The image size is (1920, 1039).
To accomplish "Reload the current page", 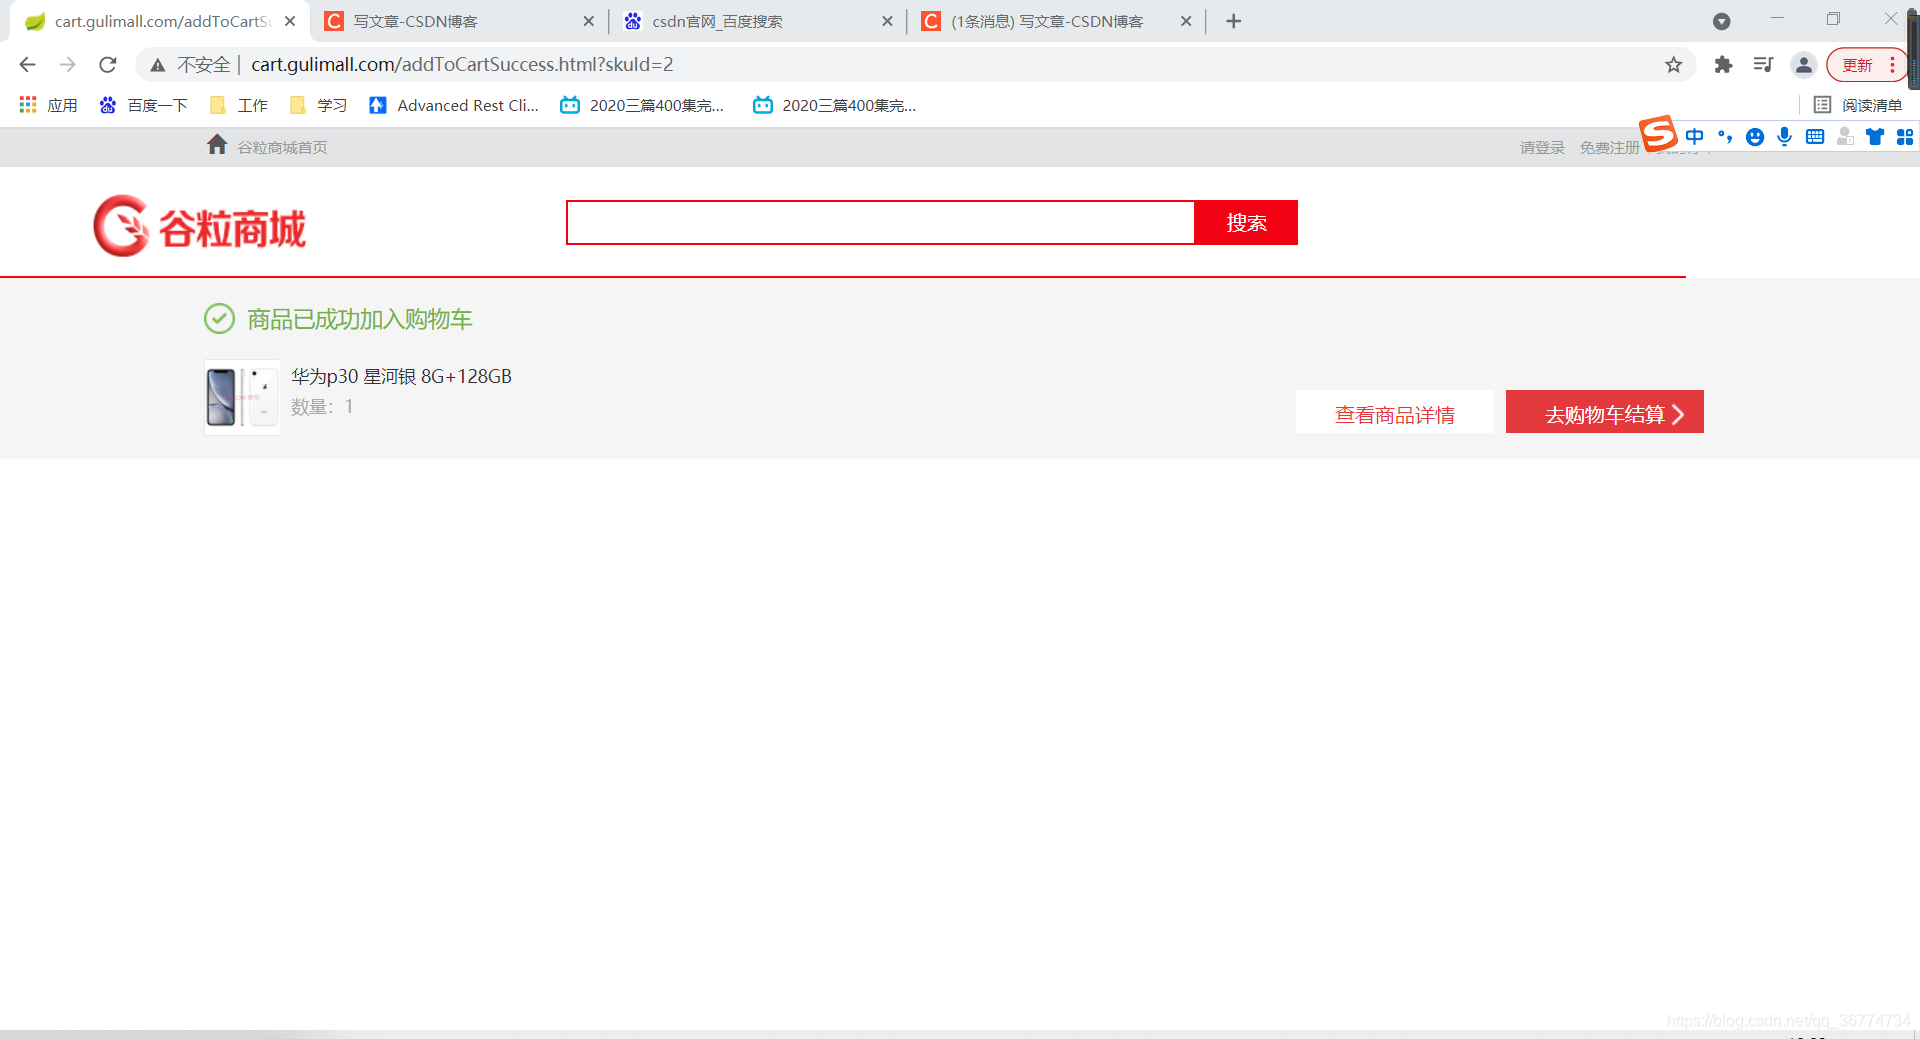I will pos(108,65).
